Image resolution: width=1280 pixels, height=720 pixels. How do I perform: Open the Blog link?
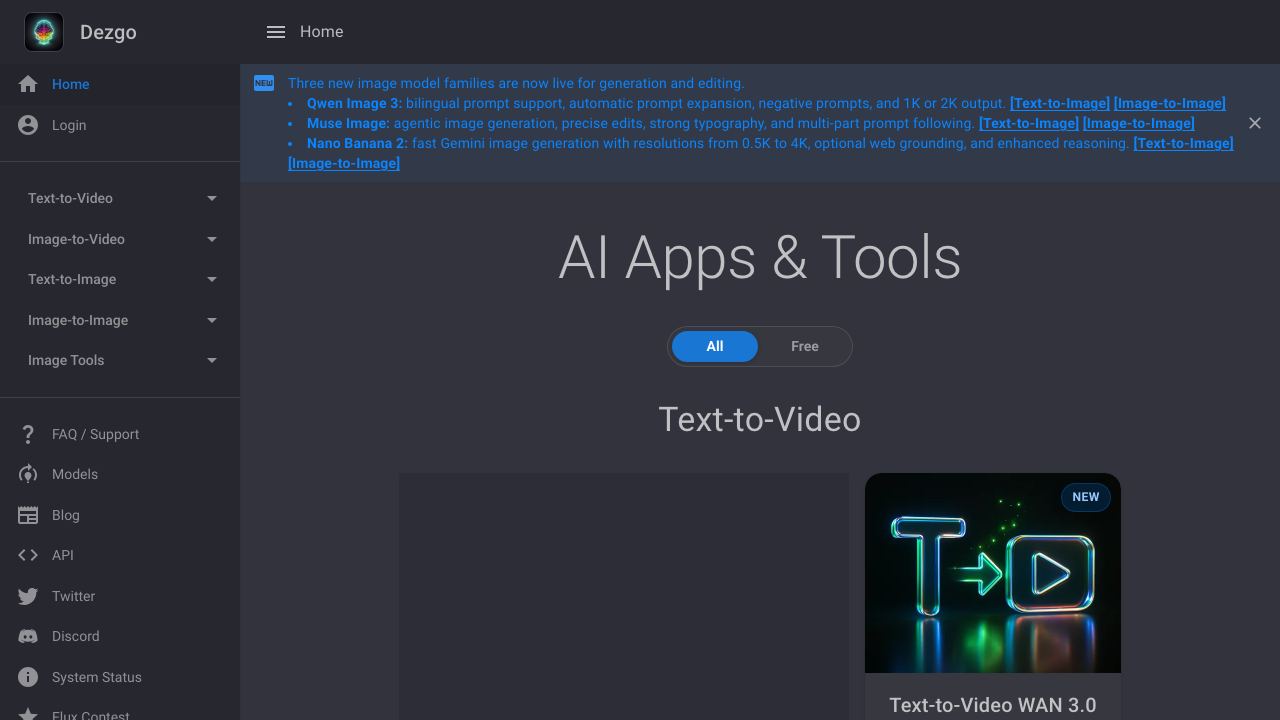pyautogui.click(x=120, y=515)
